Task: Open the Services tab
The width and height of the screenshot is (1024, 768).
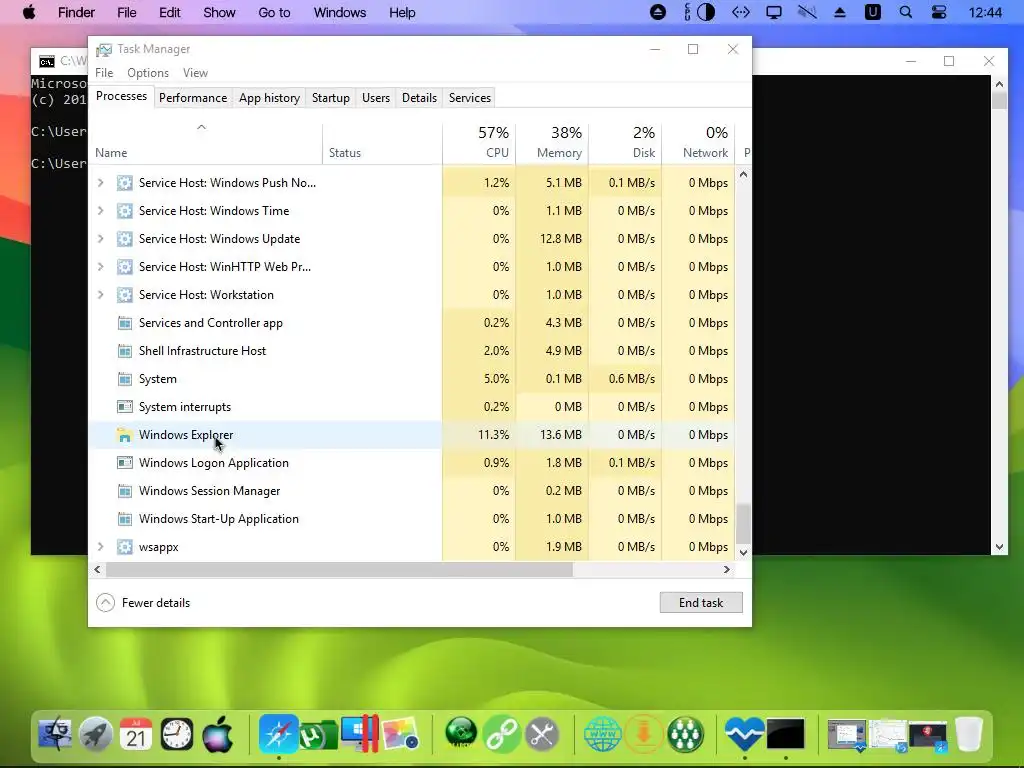Action: pos(470,98)
